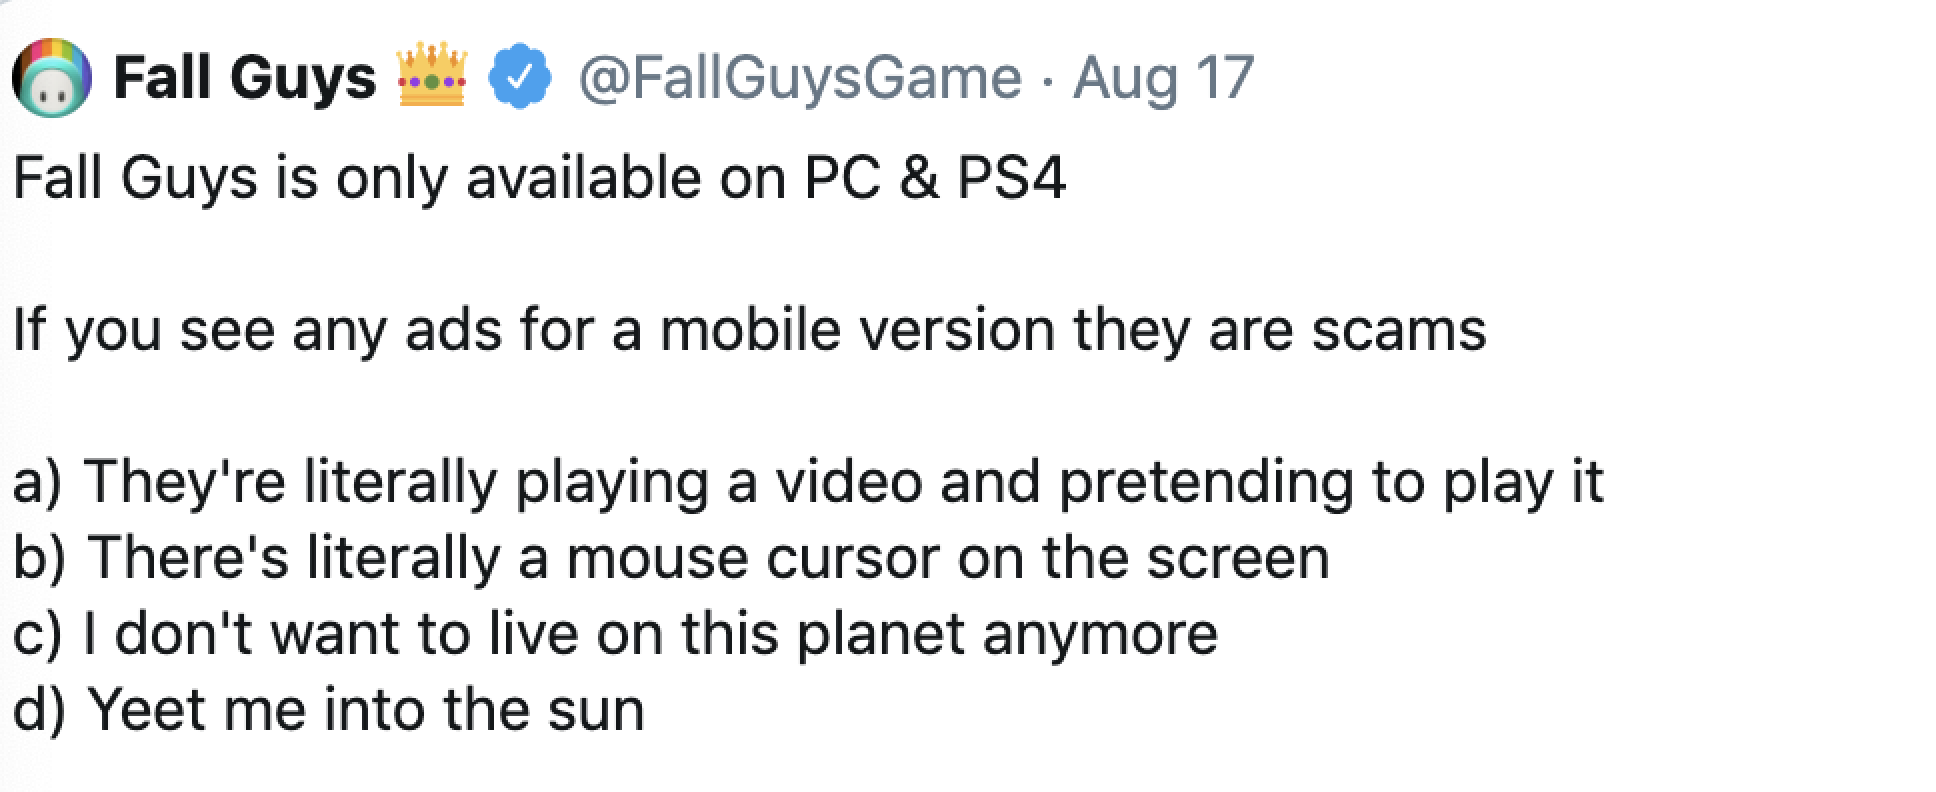Click point b) about the mouse cursor
The image size is (1936, 792).
671,558
